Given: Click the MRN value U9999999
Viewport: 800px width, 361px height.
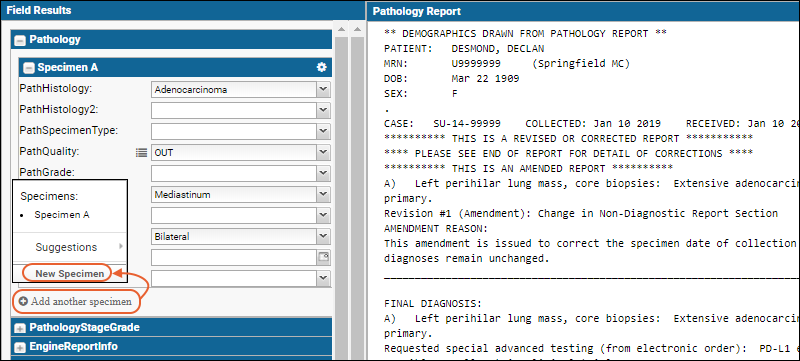Looking at the screenshot, I should pos(476,64).
